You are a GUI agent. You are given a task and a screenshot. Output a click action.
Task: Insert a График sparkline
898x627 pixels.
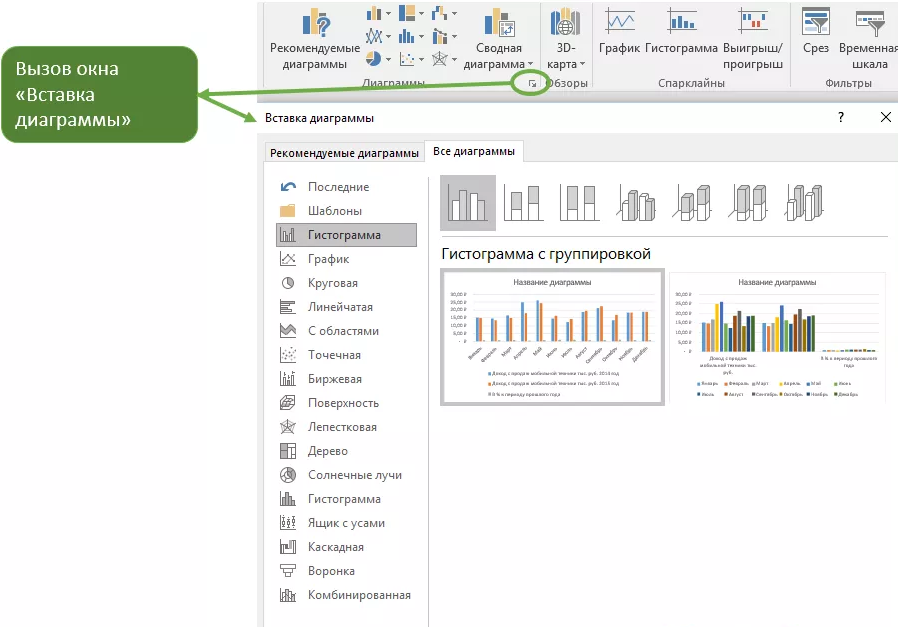coord(620,31)
